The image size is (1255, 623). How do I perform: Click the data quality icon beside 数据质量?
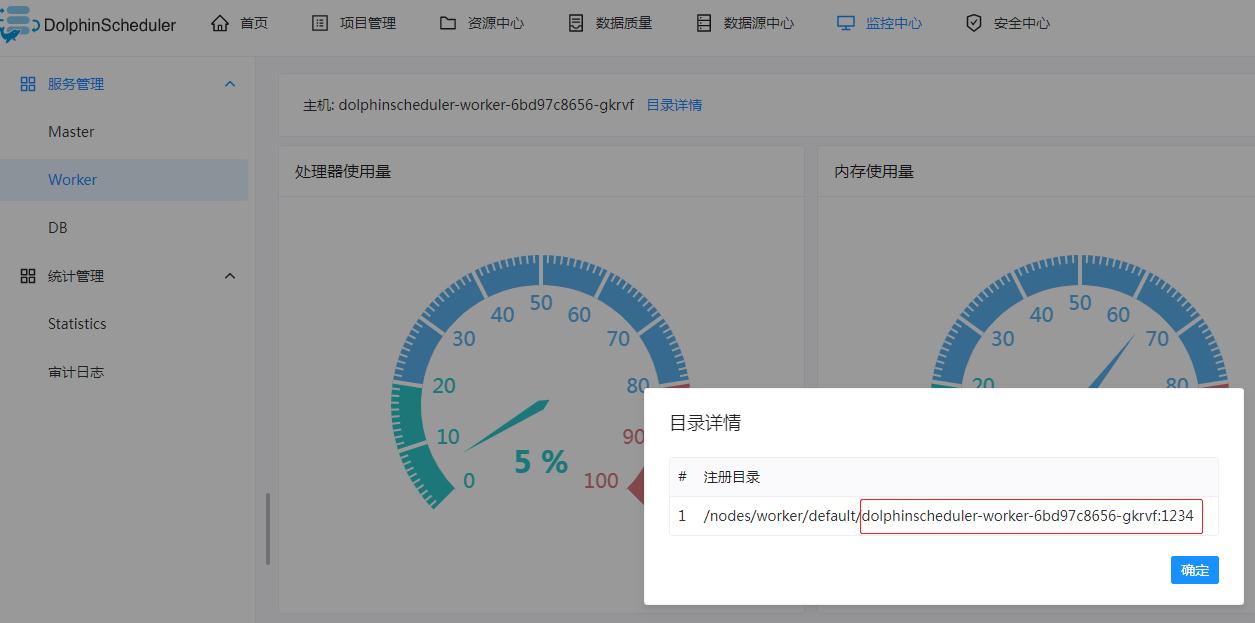pyautogui.click(x=576, y=22)
